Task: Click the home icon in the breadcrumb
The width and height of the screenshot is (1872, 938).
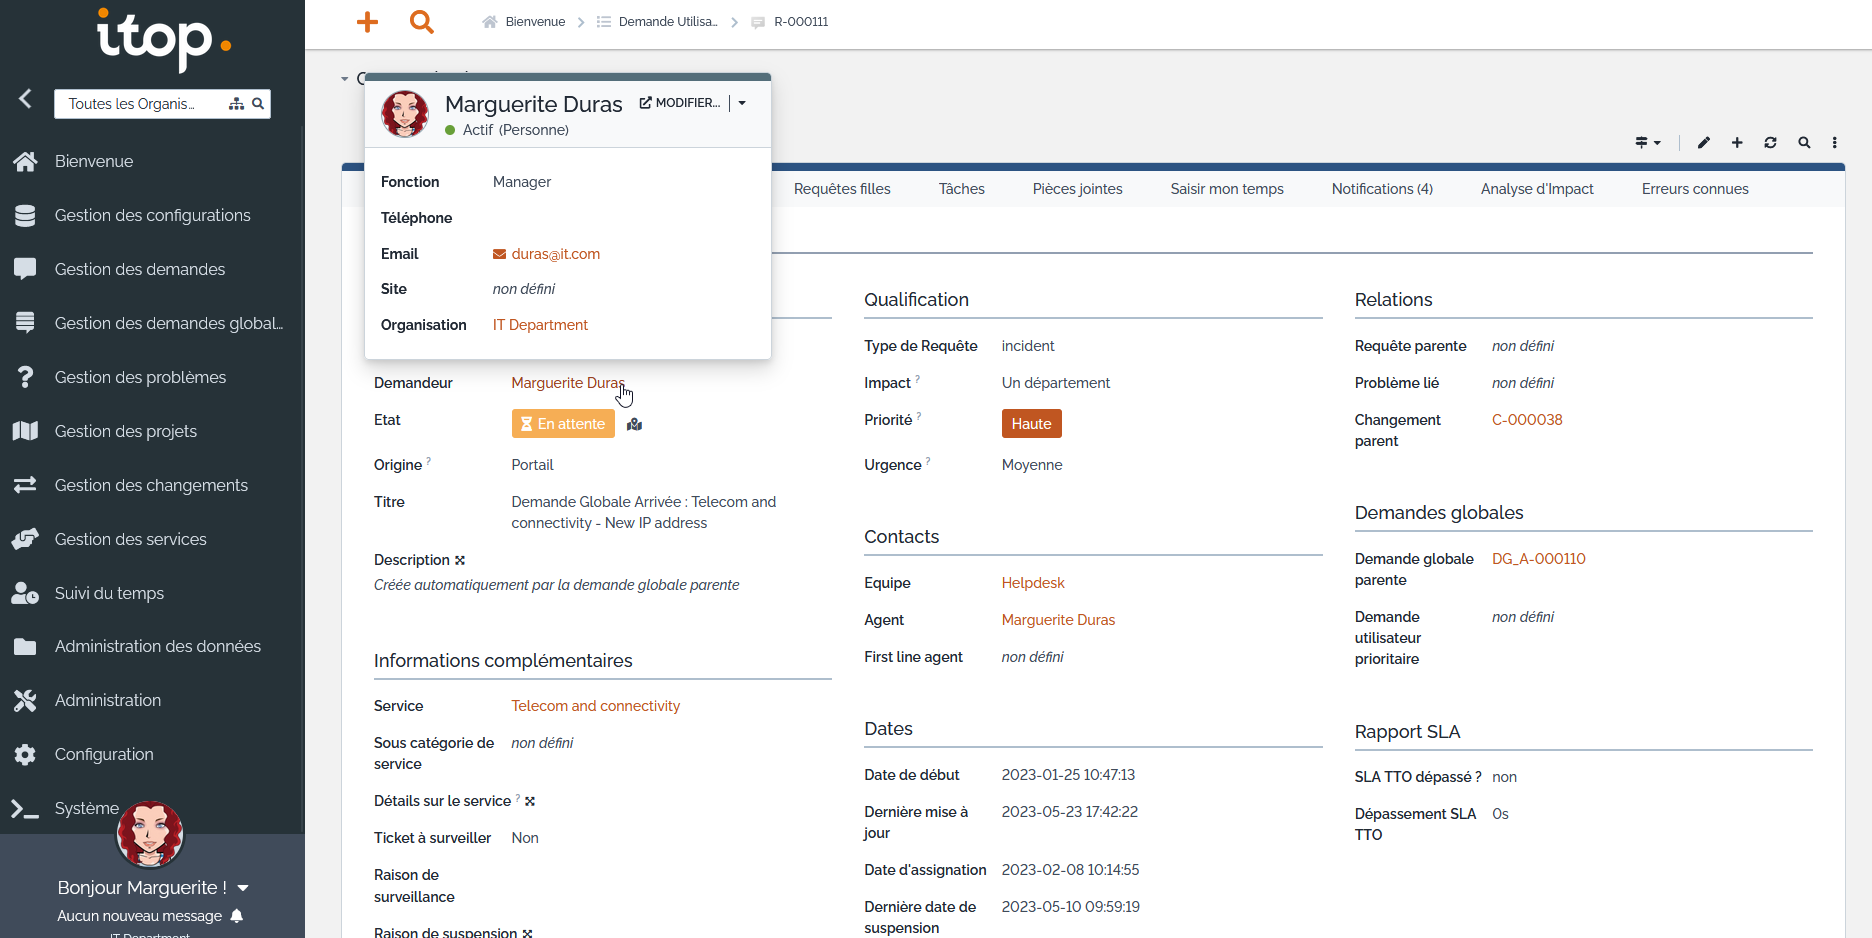Action: pos(488,21)
